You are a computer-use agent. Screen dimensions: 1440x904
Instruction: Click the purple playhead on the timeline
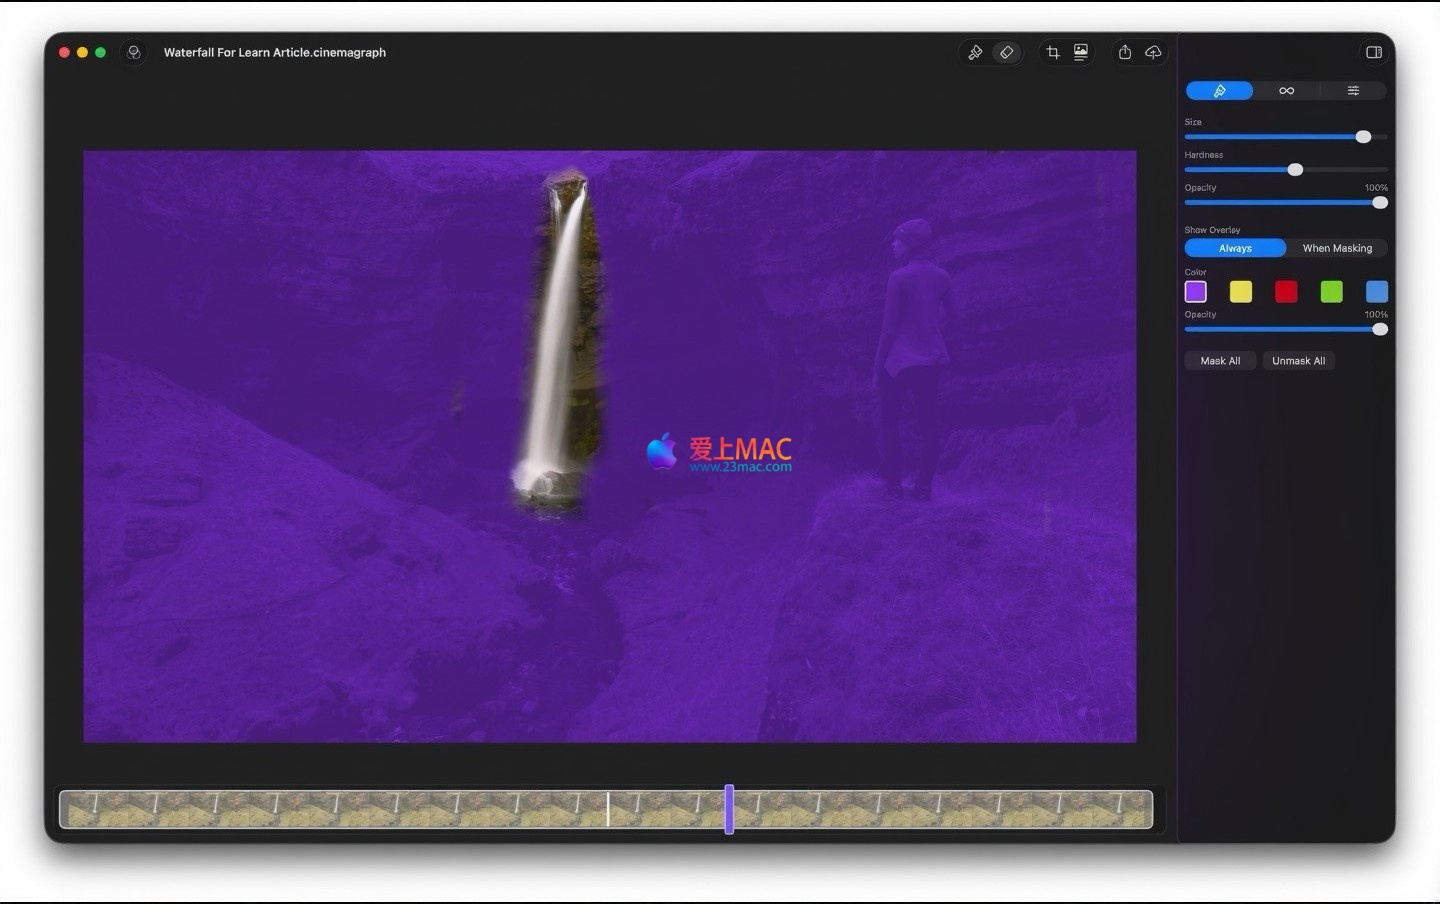coord(729,809)
